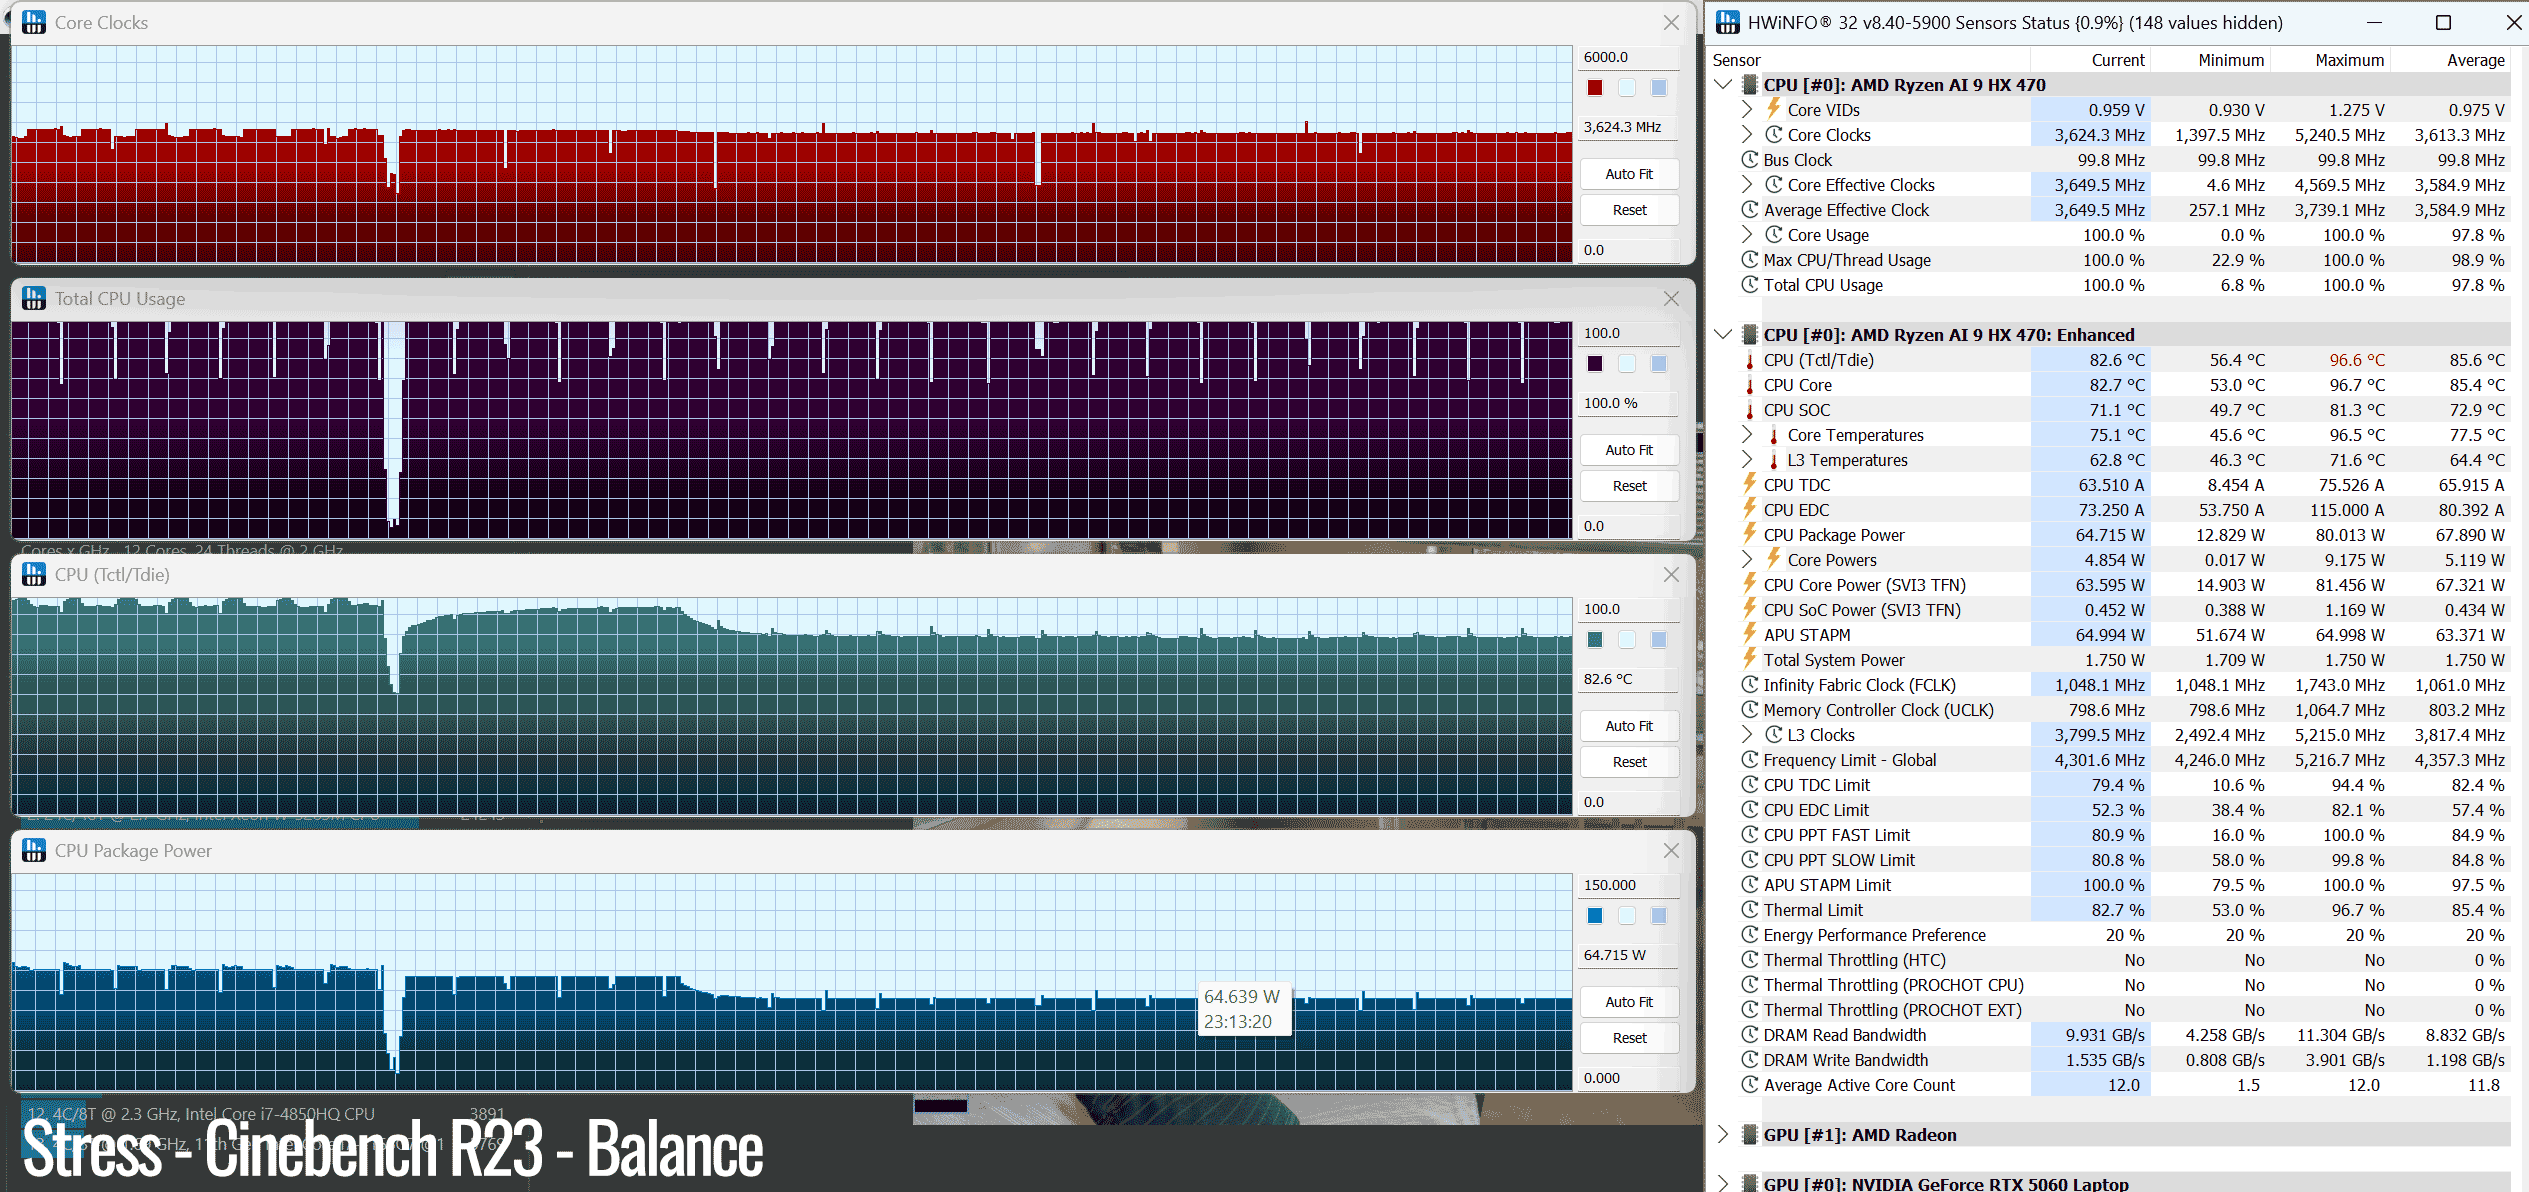Expand the GPU [#0]: NVIDIA GeForce RTX 5060 group

point(1723,1184)
